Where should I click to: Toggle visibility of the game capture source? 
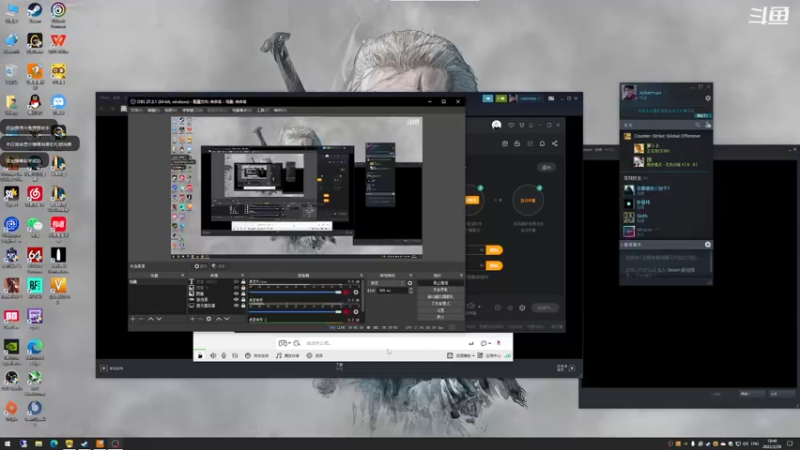click(x=236, y=300)
